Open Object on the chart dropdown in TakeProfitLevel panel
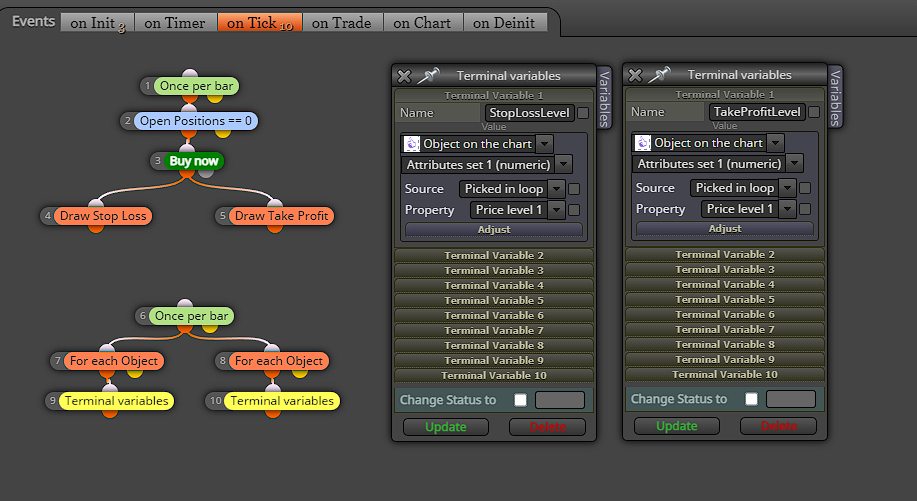This screenshot has height=501, width=917. pos(775,143)
